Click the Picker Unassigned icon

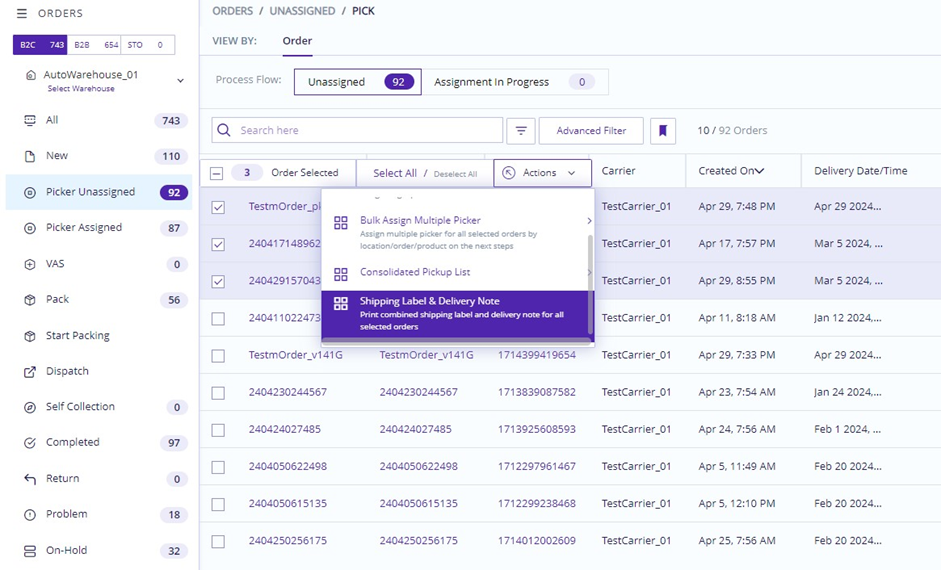29,193
